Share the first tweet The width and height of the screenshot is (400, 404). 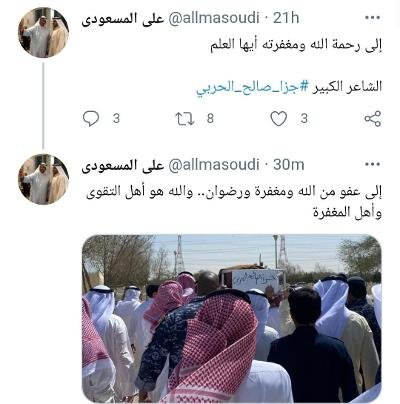[372, 119]
